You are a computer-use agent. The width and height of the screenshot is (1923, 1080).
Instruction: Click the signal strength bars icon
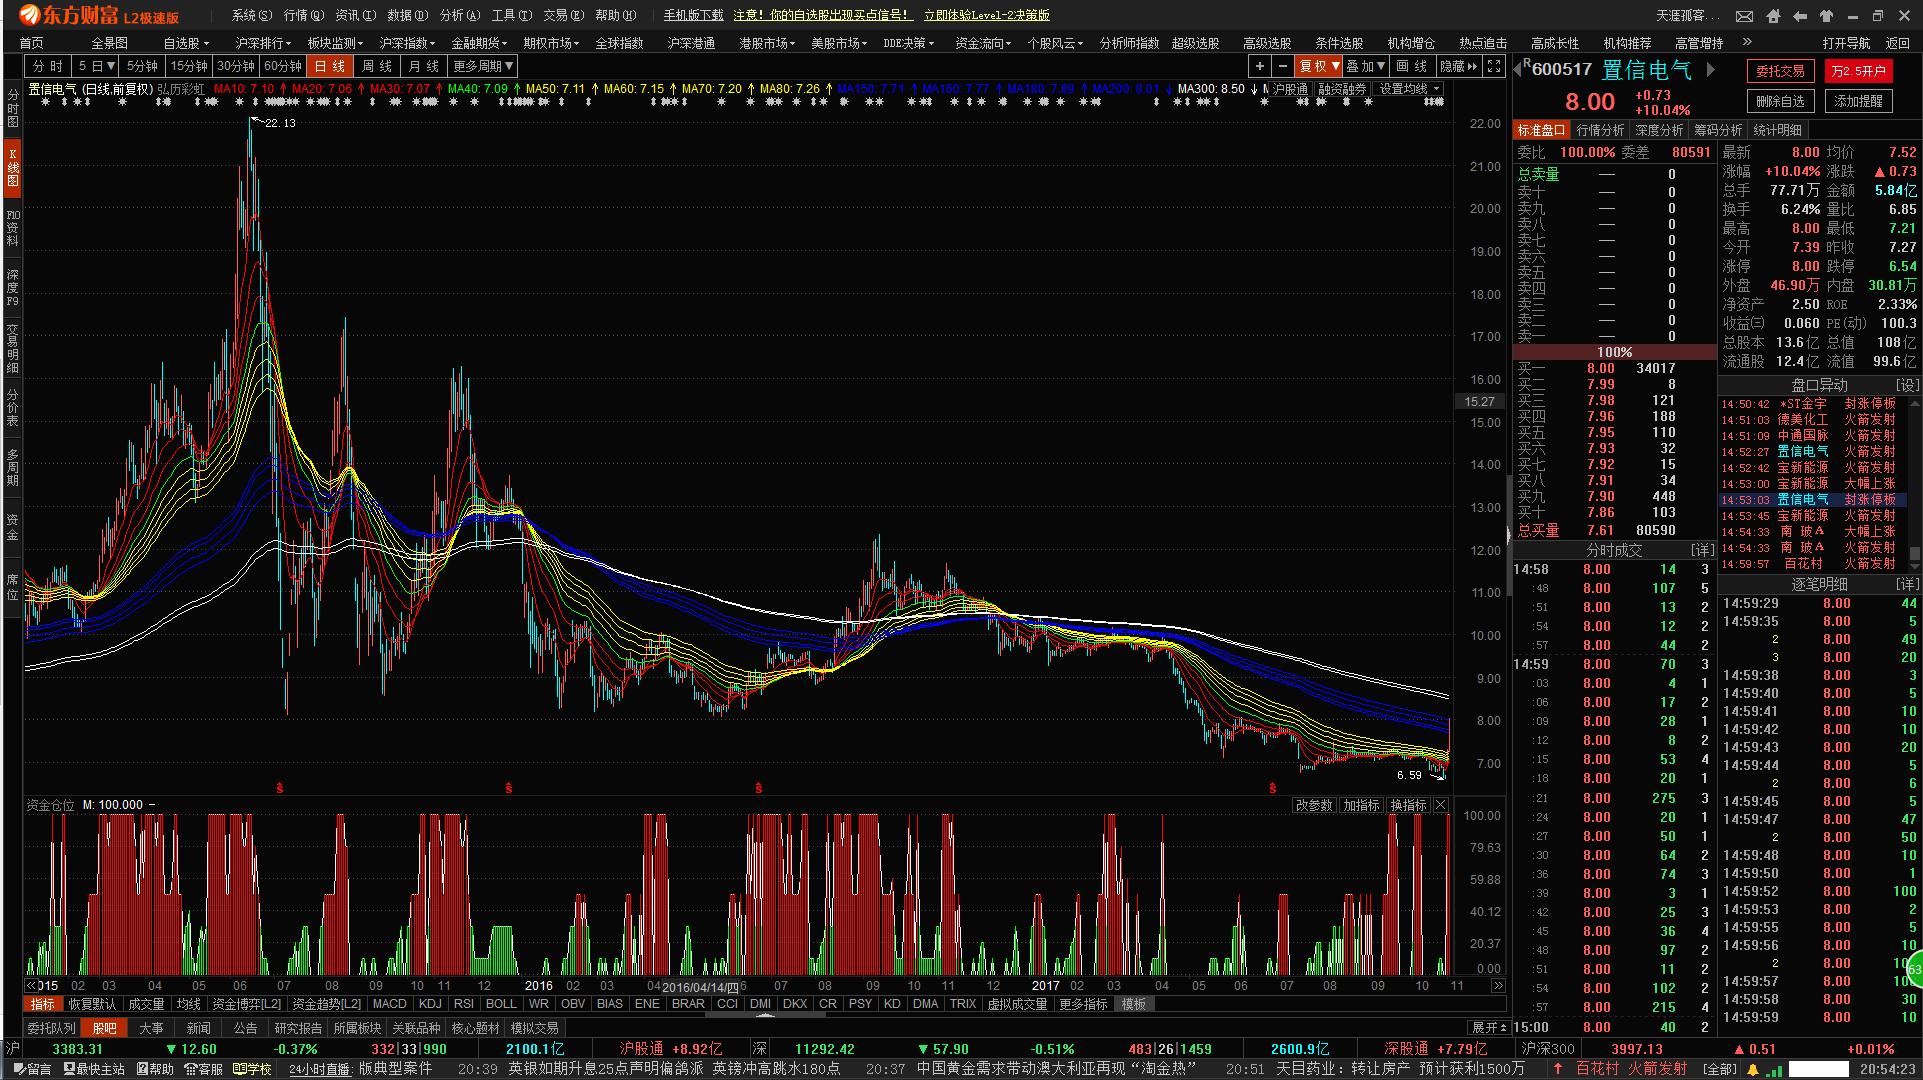pyautogui.click(x=1774, y=1069)
